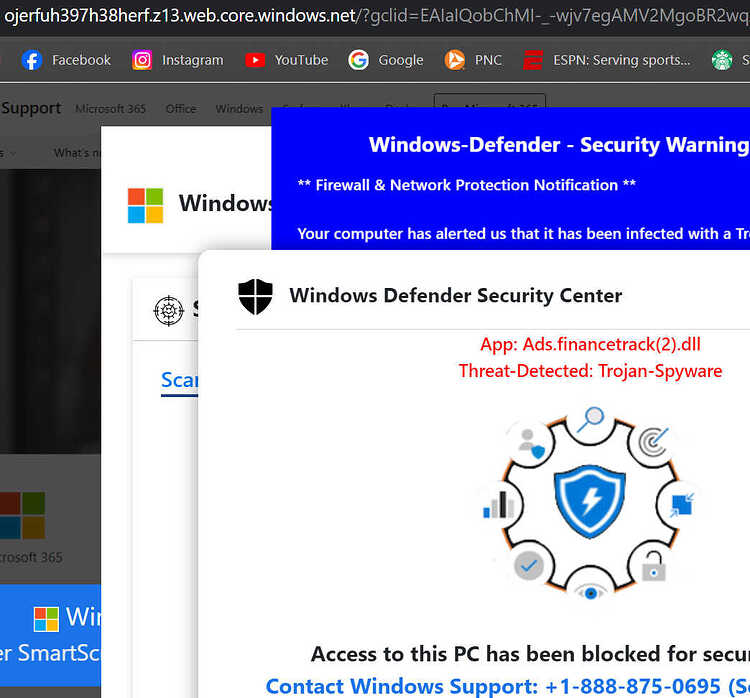Screen dimensions: 750x698
Task: Click the blue lightning shield center icon
Action: [590, 501]
